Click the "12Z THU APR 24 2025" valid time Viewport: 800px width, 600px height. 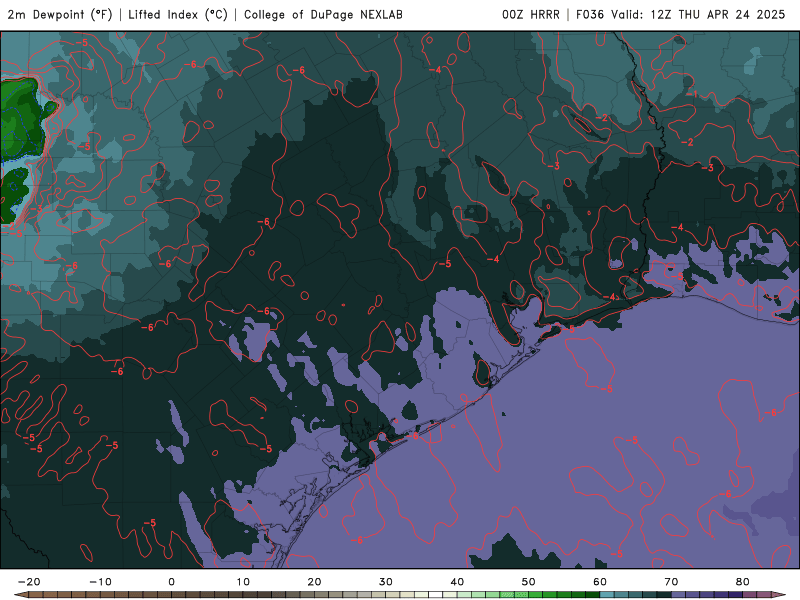[x=718, y=15]
